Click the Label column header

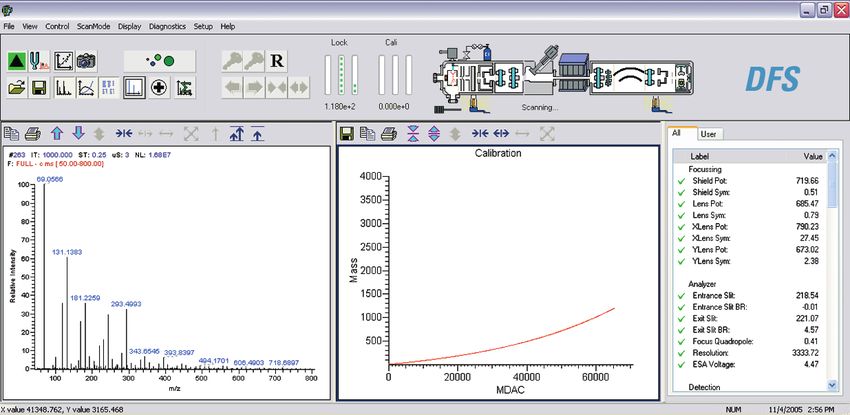[699, 156]
